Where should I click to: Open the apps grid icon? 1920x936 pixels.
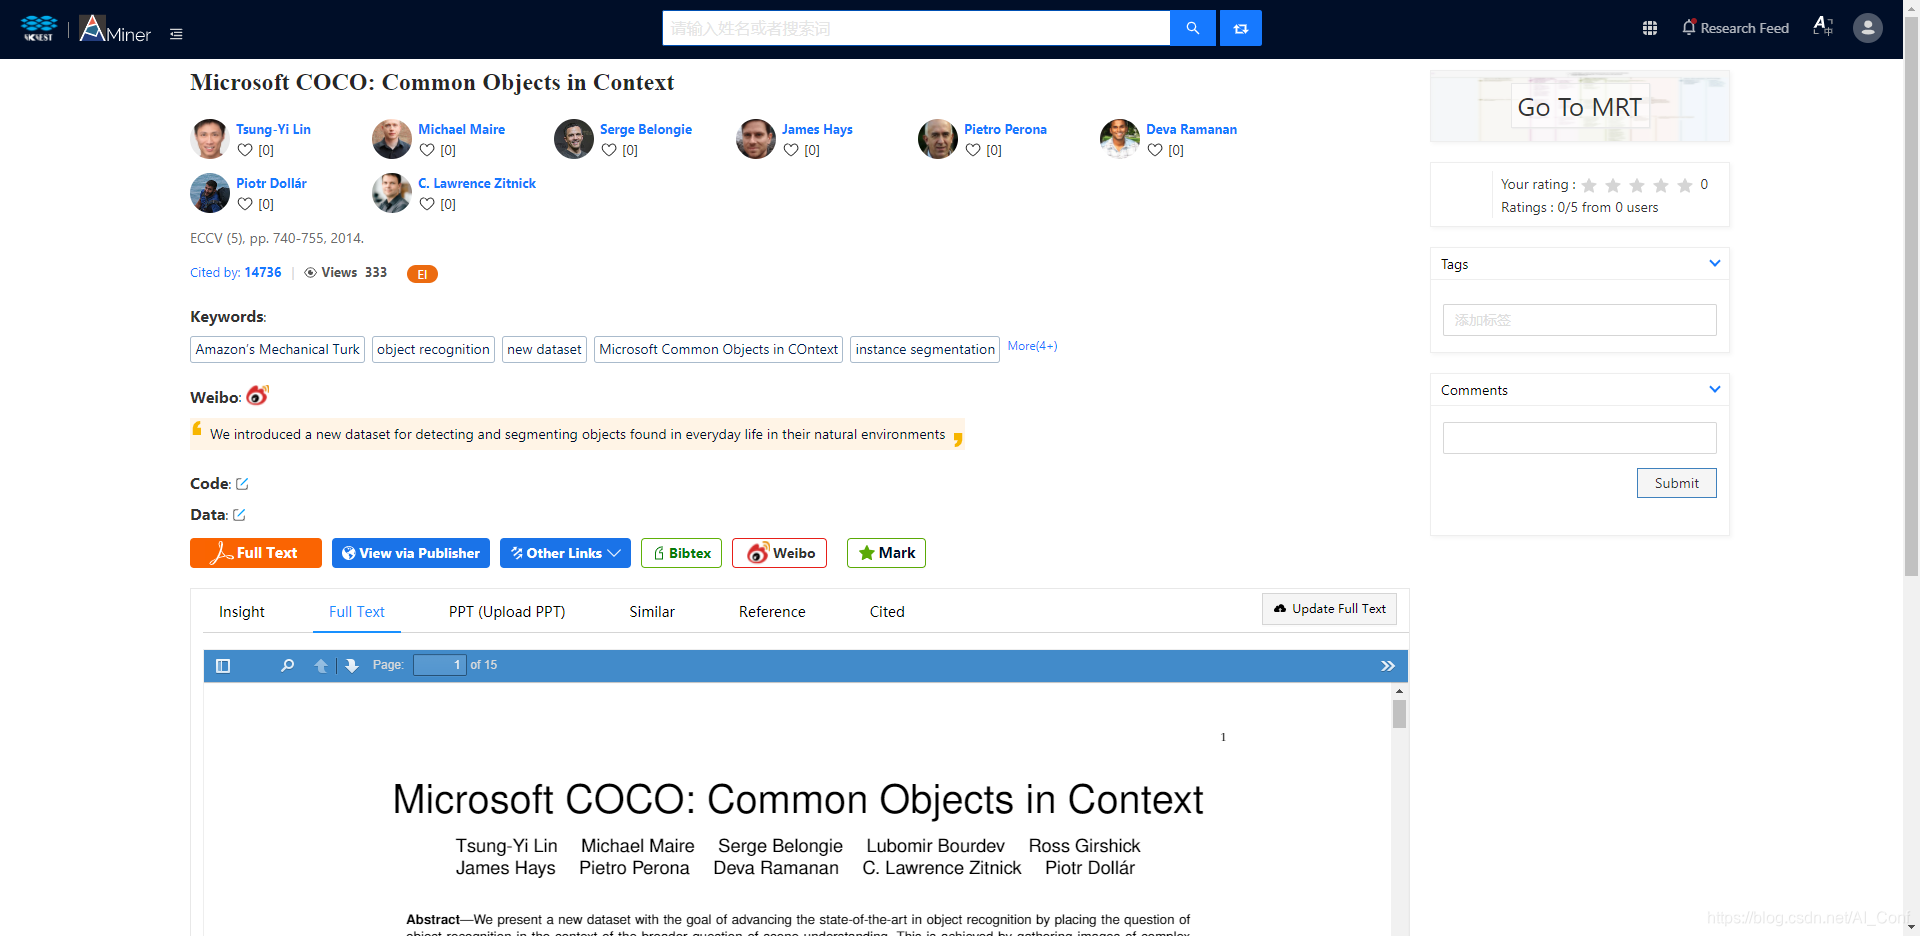click(x=1650, y=28)
